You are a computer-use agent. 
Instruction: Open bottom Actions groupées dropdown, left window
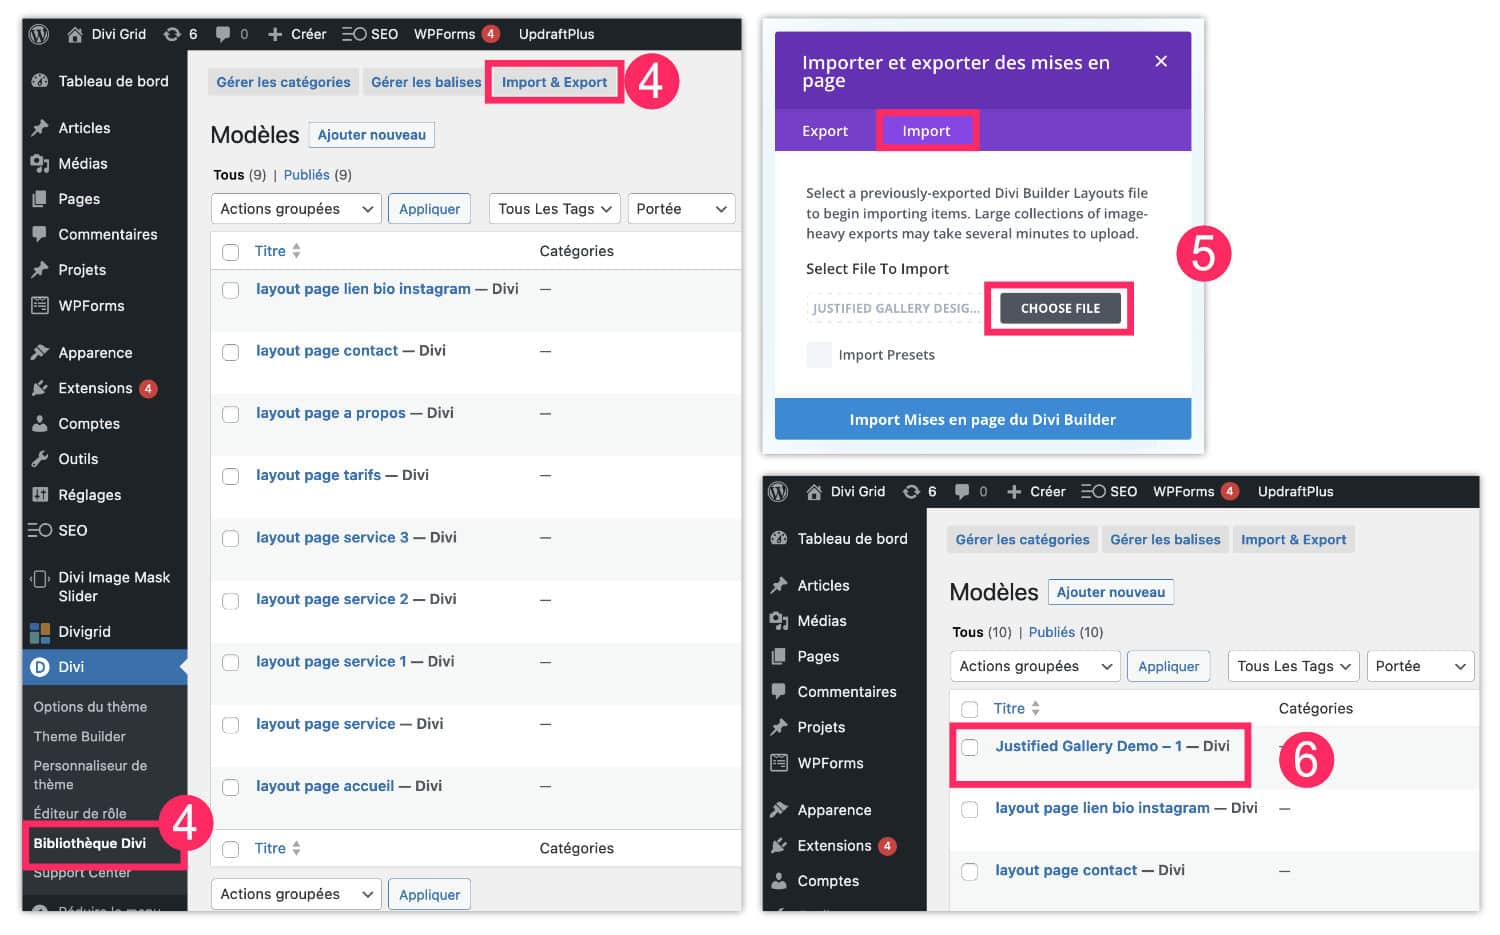[296, 894]
